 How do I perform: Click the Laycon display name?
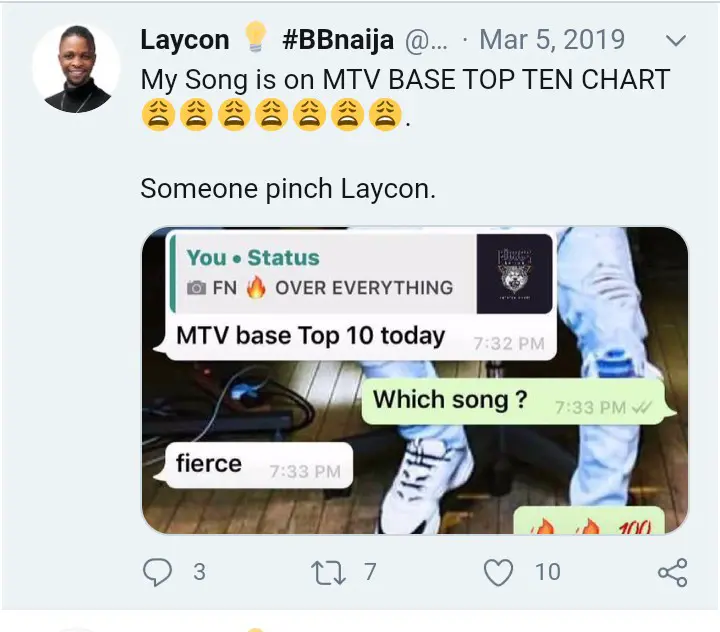click(x=185, y=40)
